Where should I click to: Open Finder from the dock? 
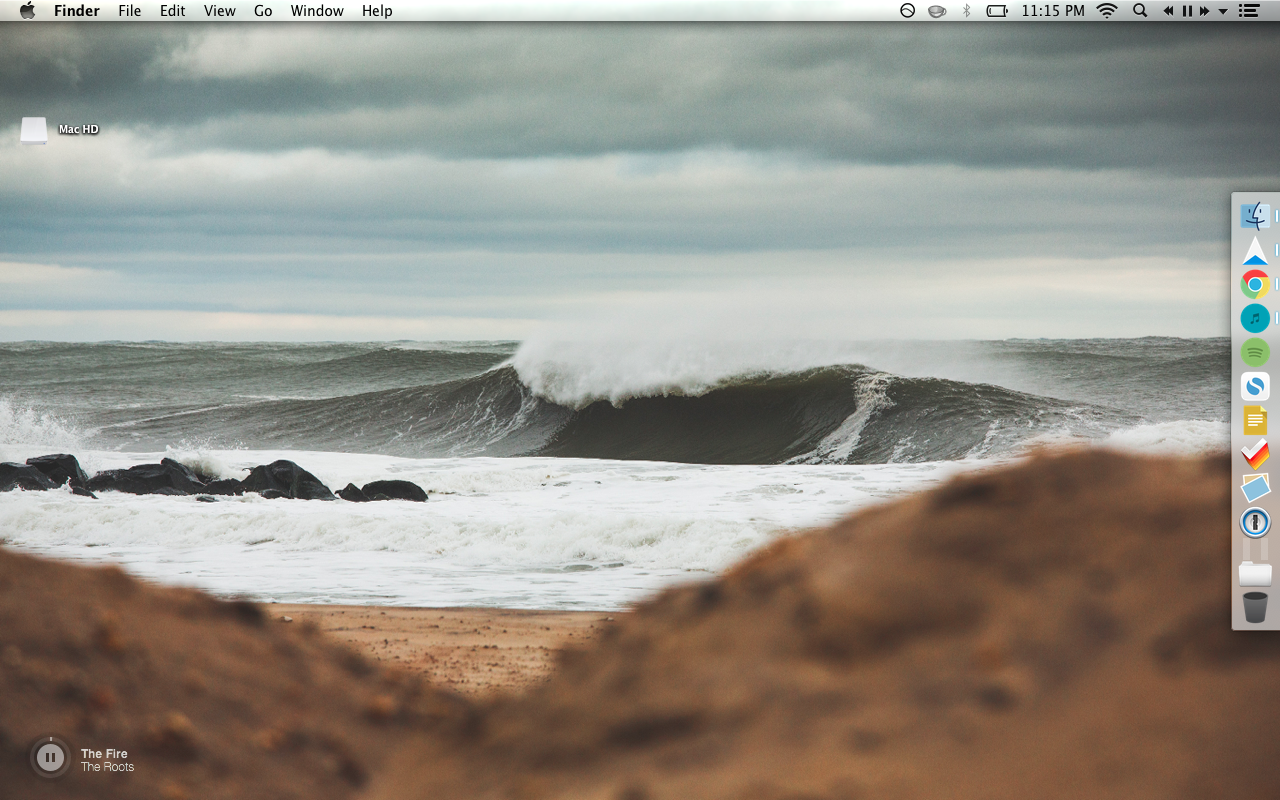pos(1255,216)
